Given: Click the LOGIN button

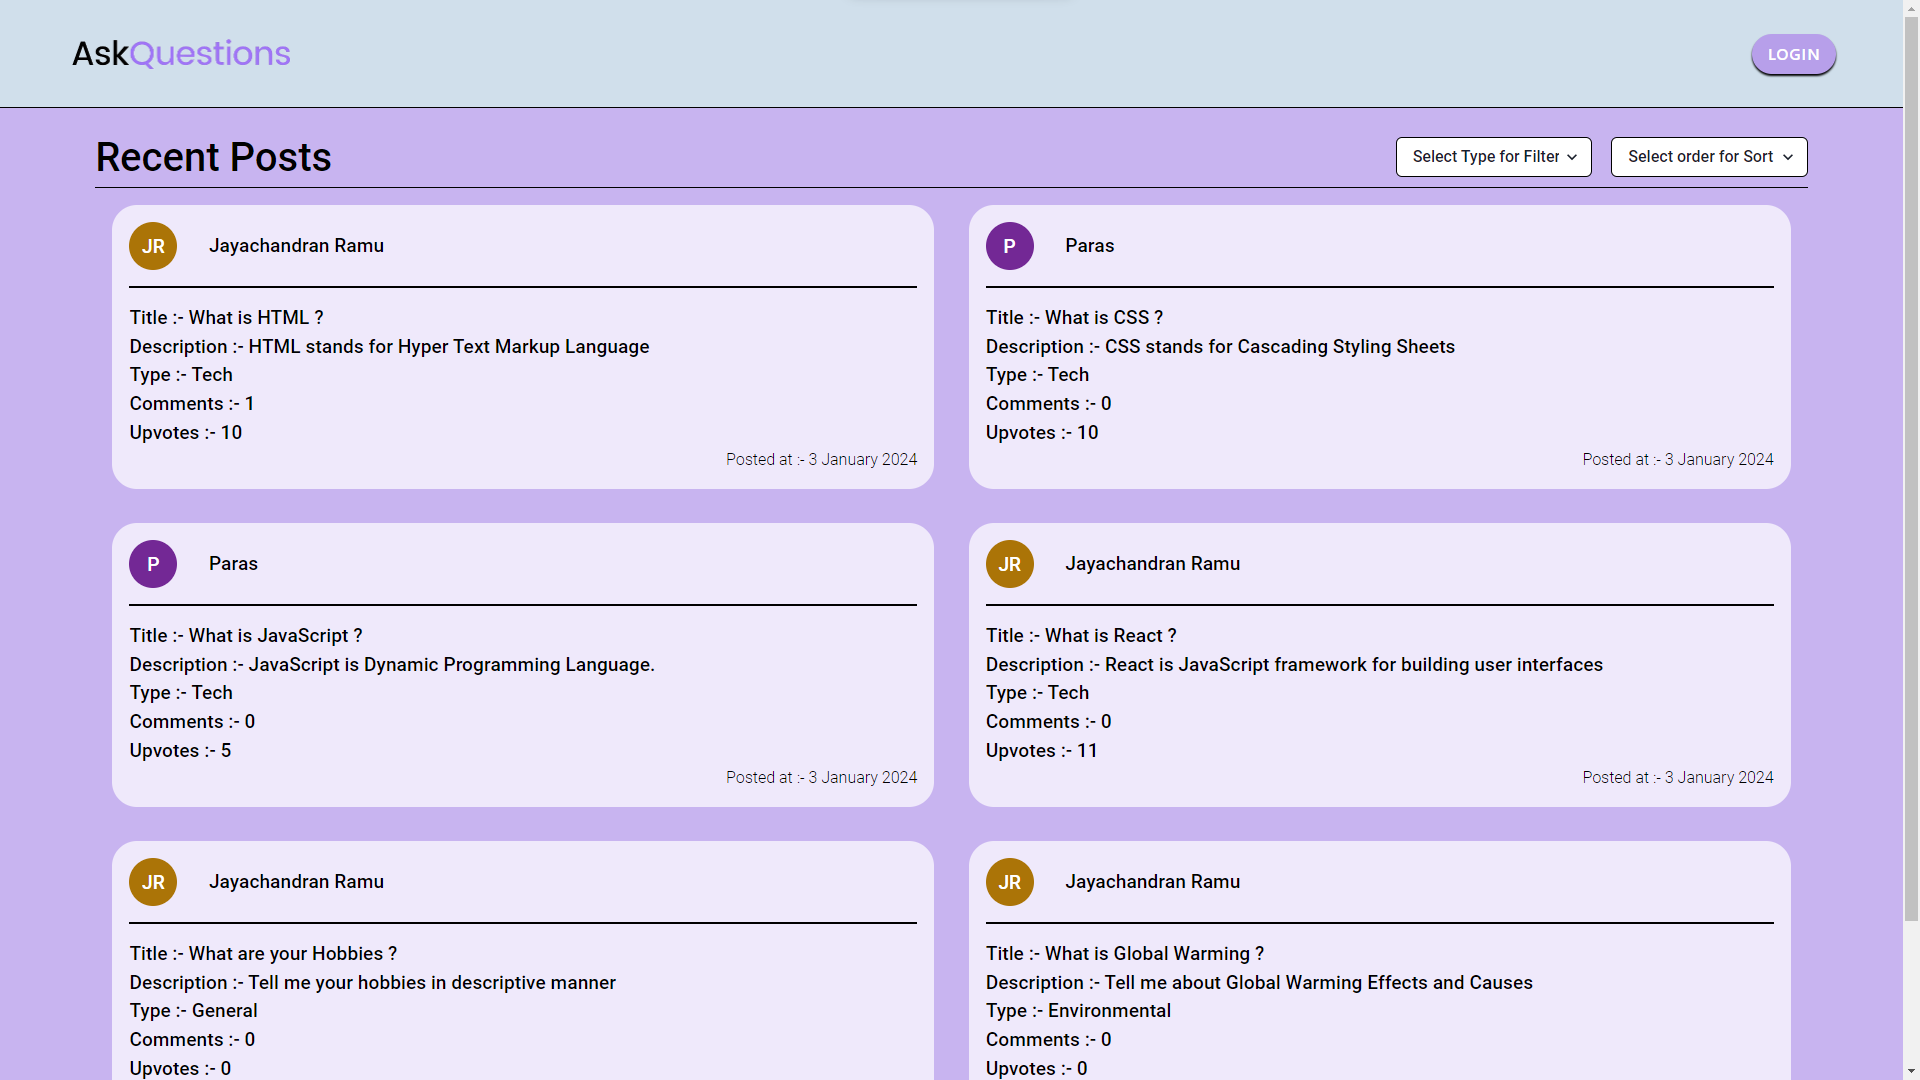Looking at the screenshot, I should tap(1792, 55).
